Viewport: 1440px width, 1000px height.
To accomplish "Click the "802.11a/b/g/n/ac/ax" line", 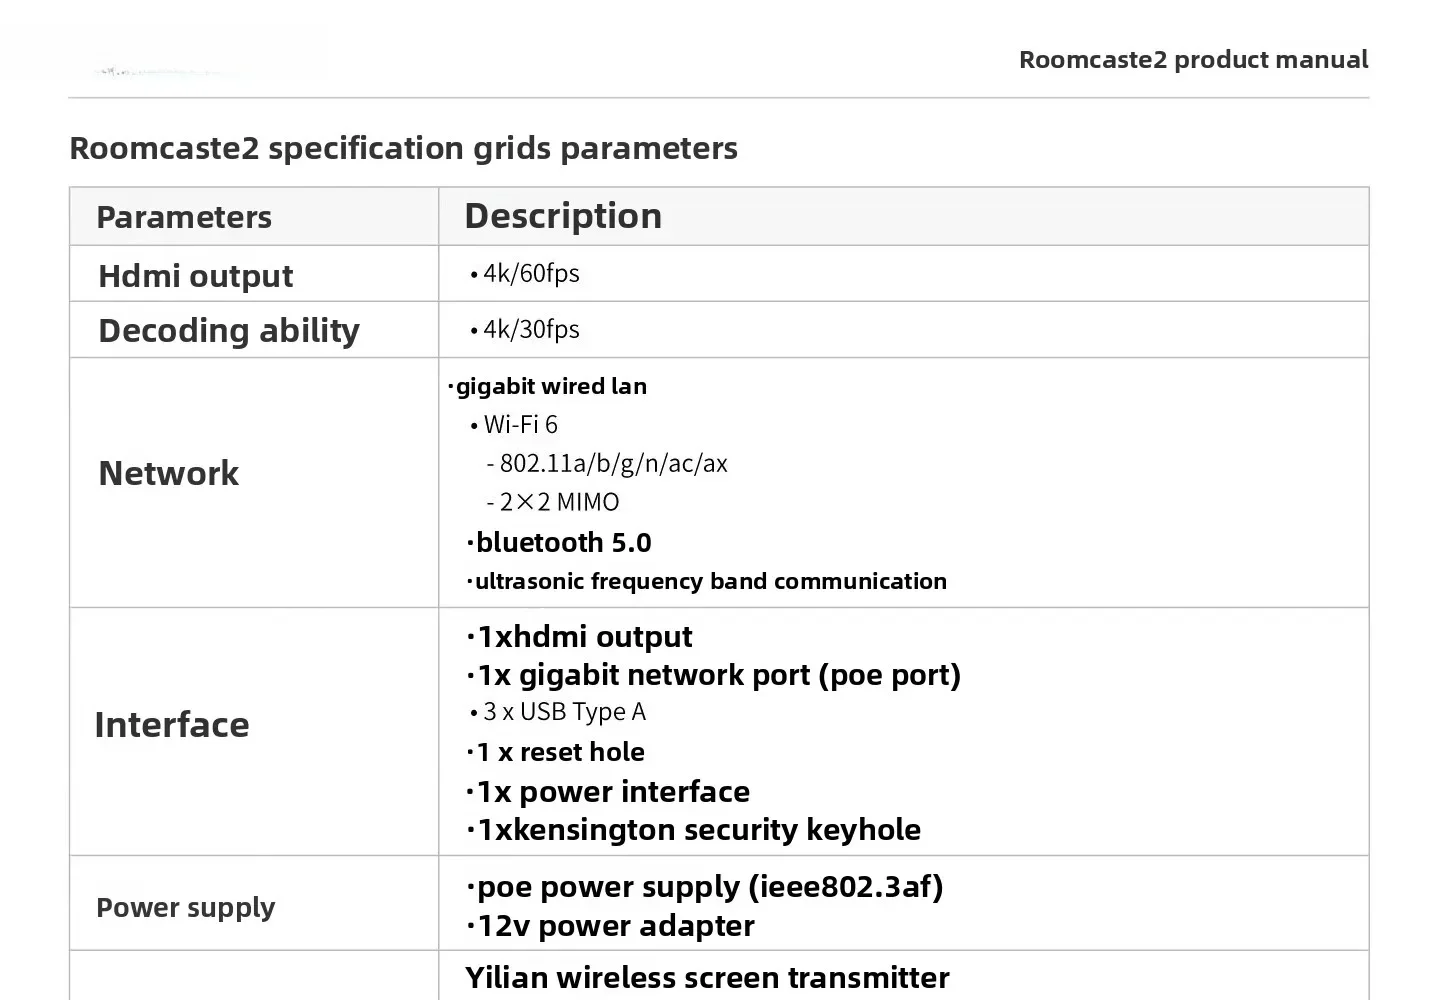I will 613,463.
